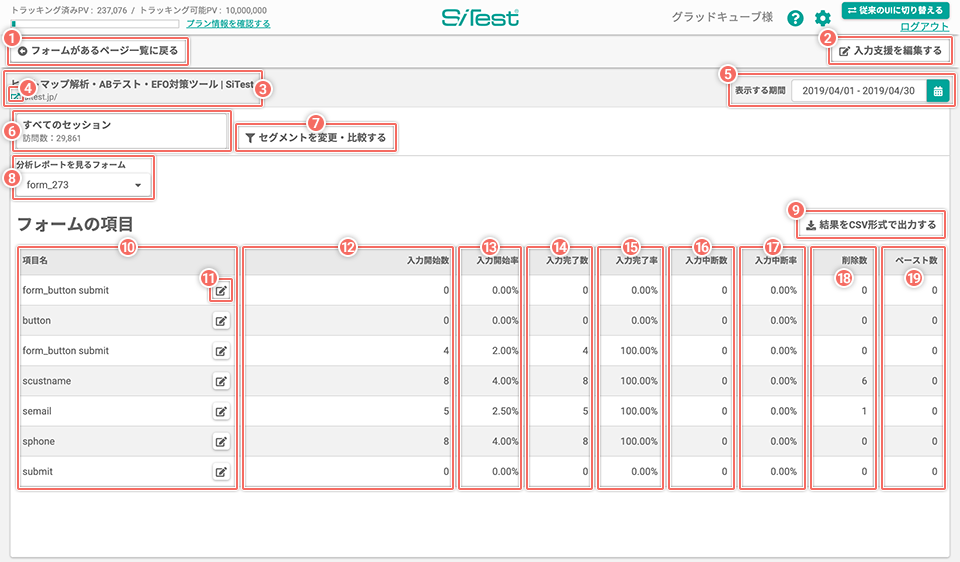The height and width of the screenshot is (562, 960).
Task: Open プラン情報を確認する link
Action: [228, 24]
